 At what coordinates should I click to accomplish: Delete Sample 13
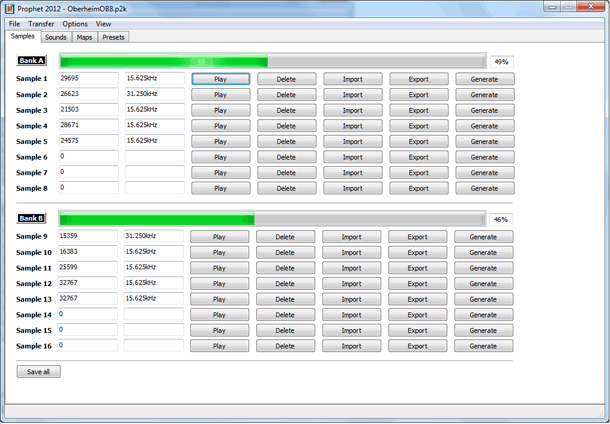[286, 299]
